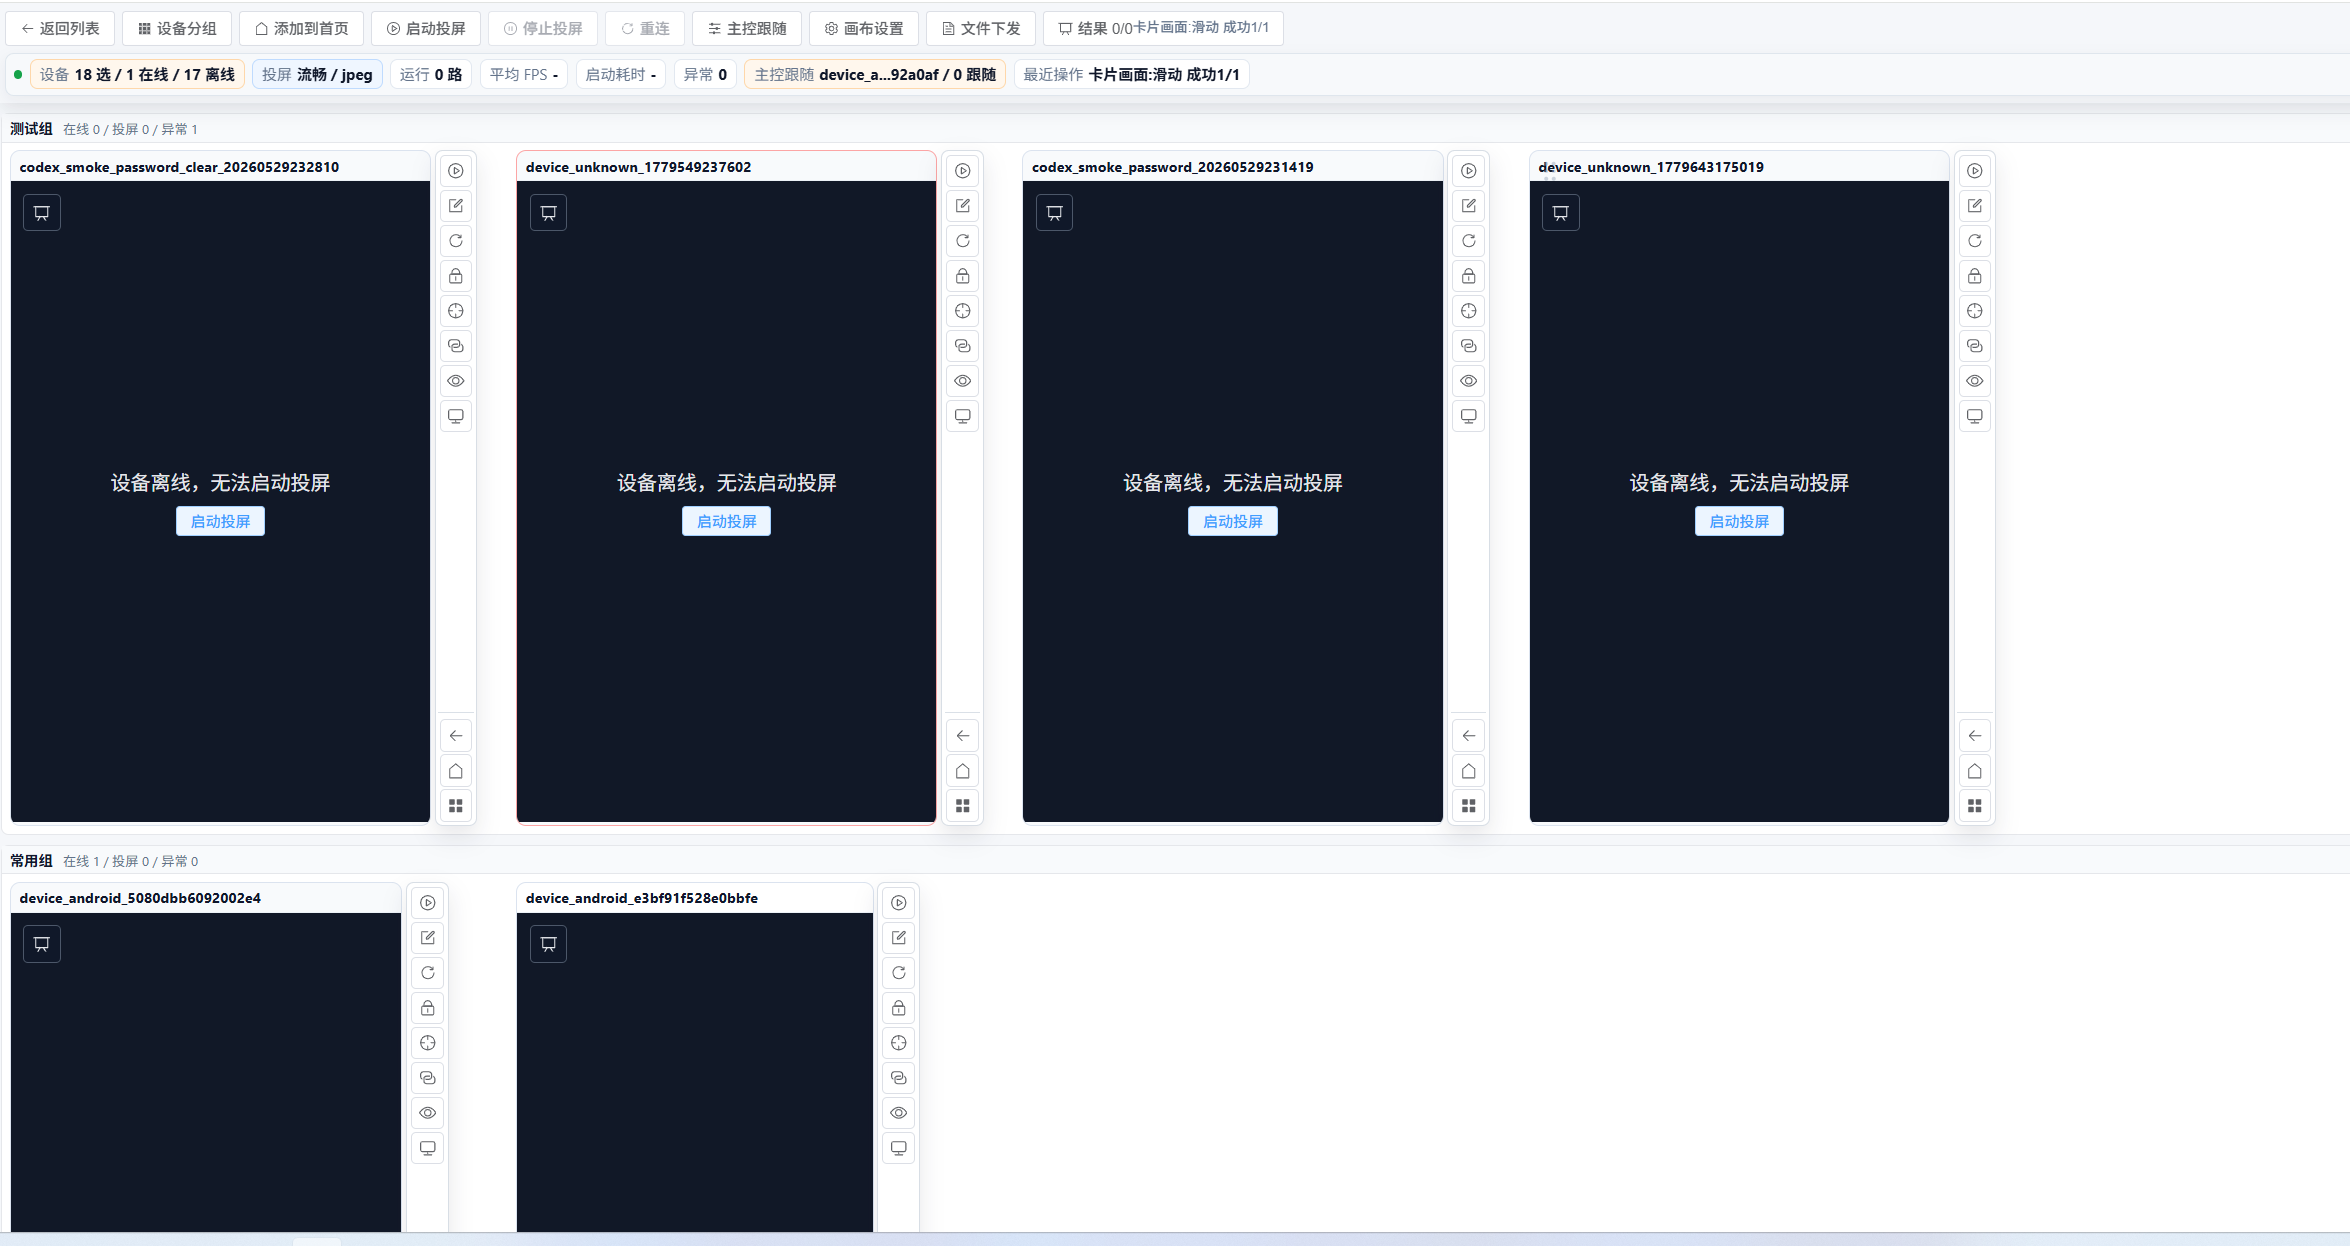Click the 主控跟随 device_a...92a0af chip
This screenshot has width=2350, height=1246.
point(875,75)
